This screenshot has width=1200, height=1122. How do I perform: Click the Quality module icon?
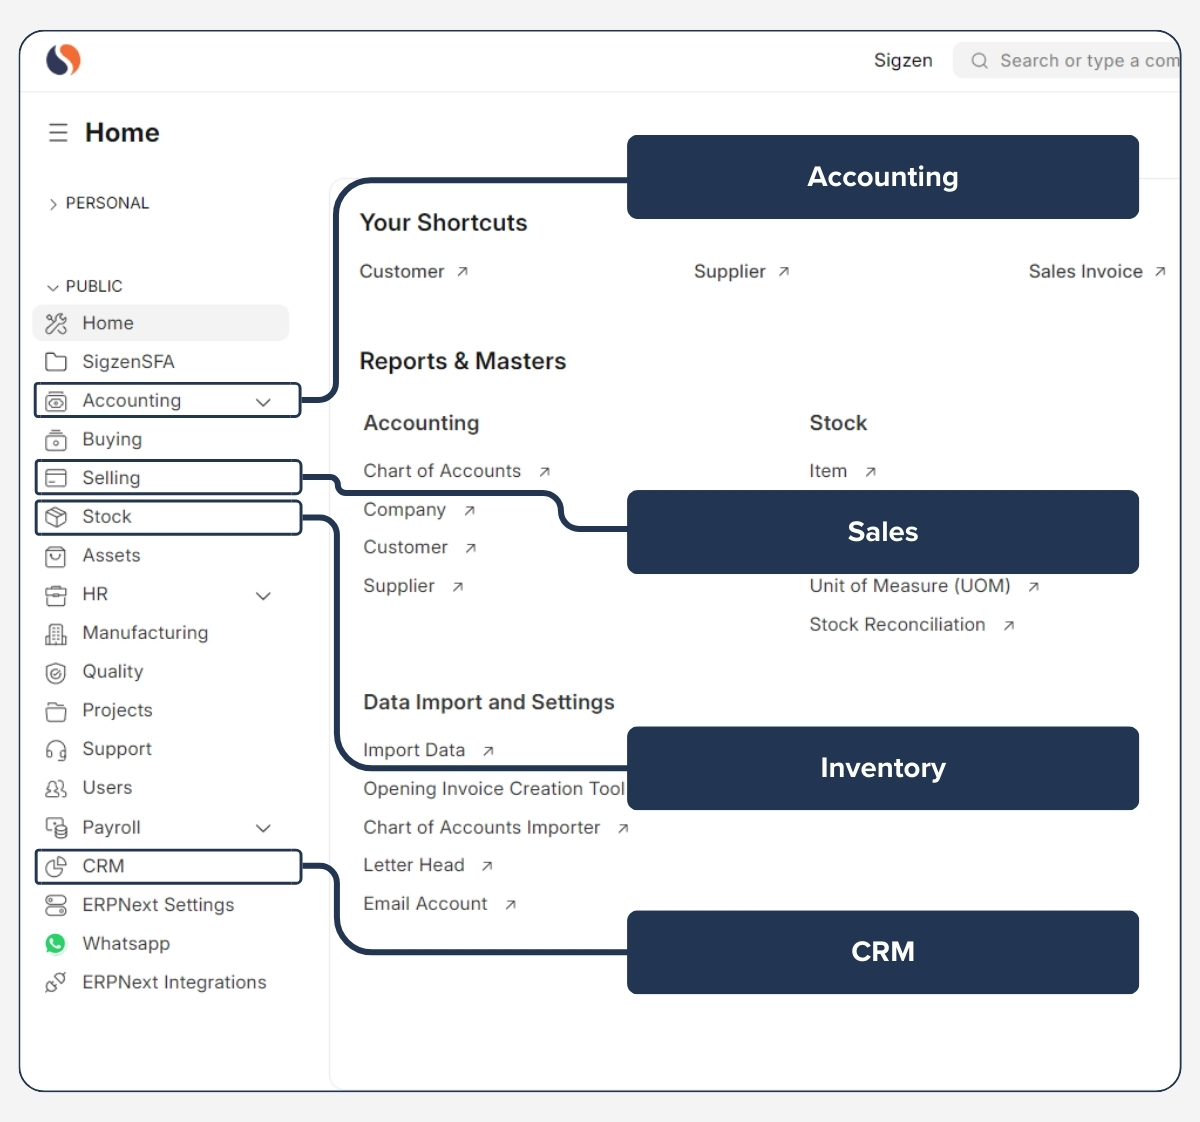(56, 672)
